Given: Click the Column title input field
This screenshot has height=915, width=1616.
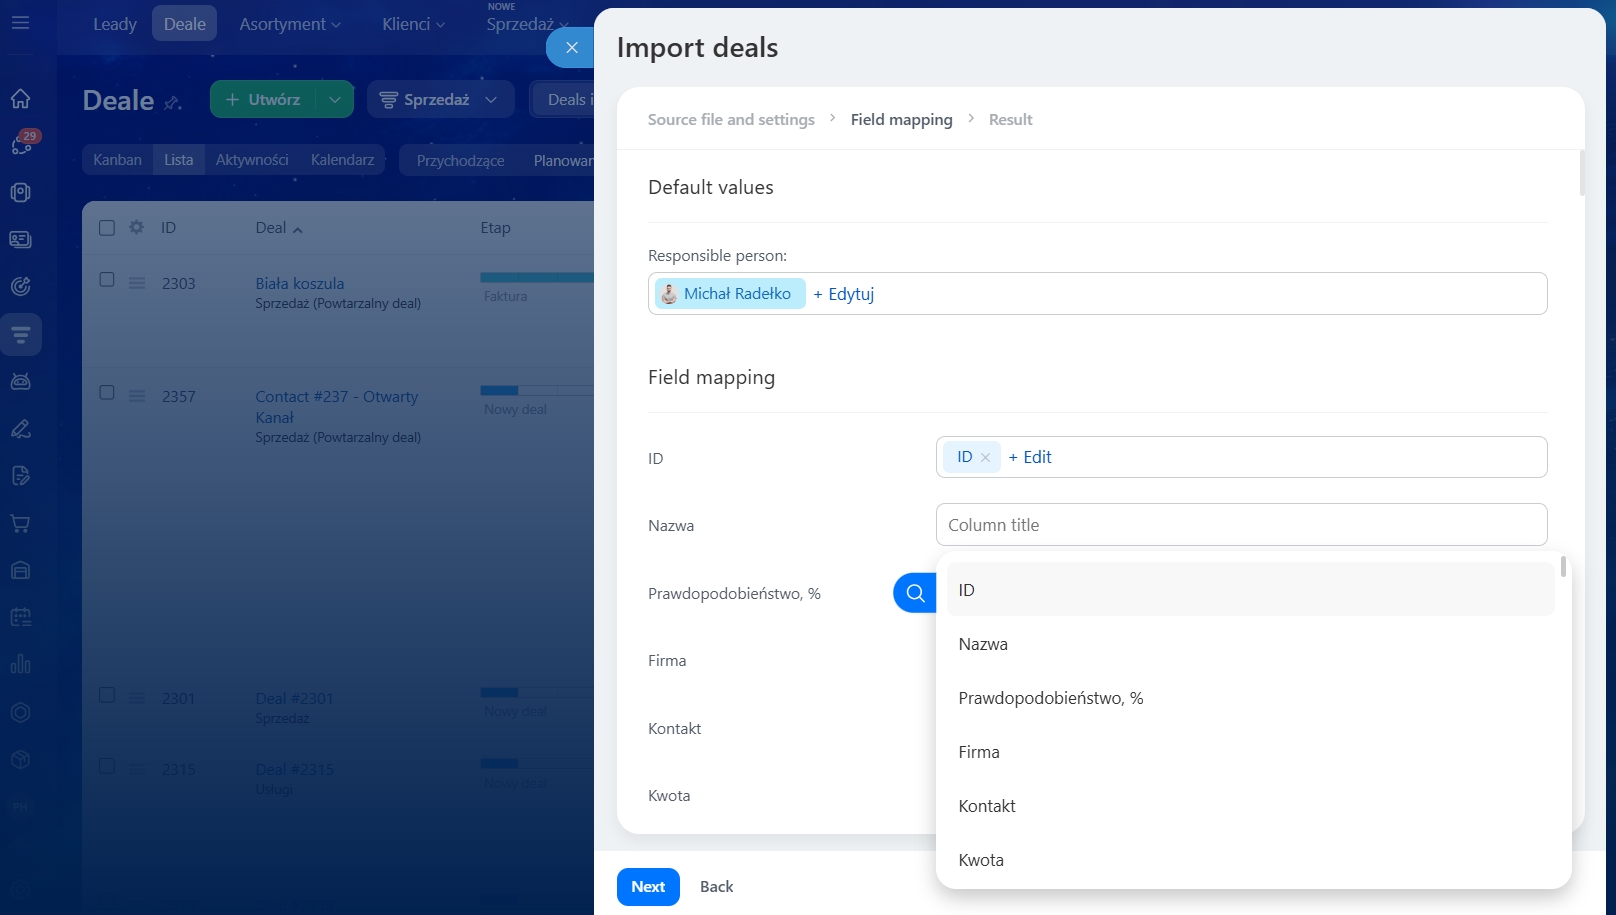Looking at the screenshot, I should tap(1240, 525).
